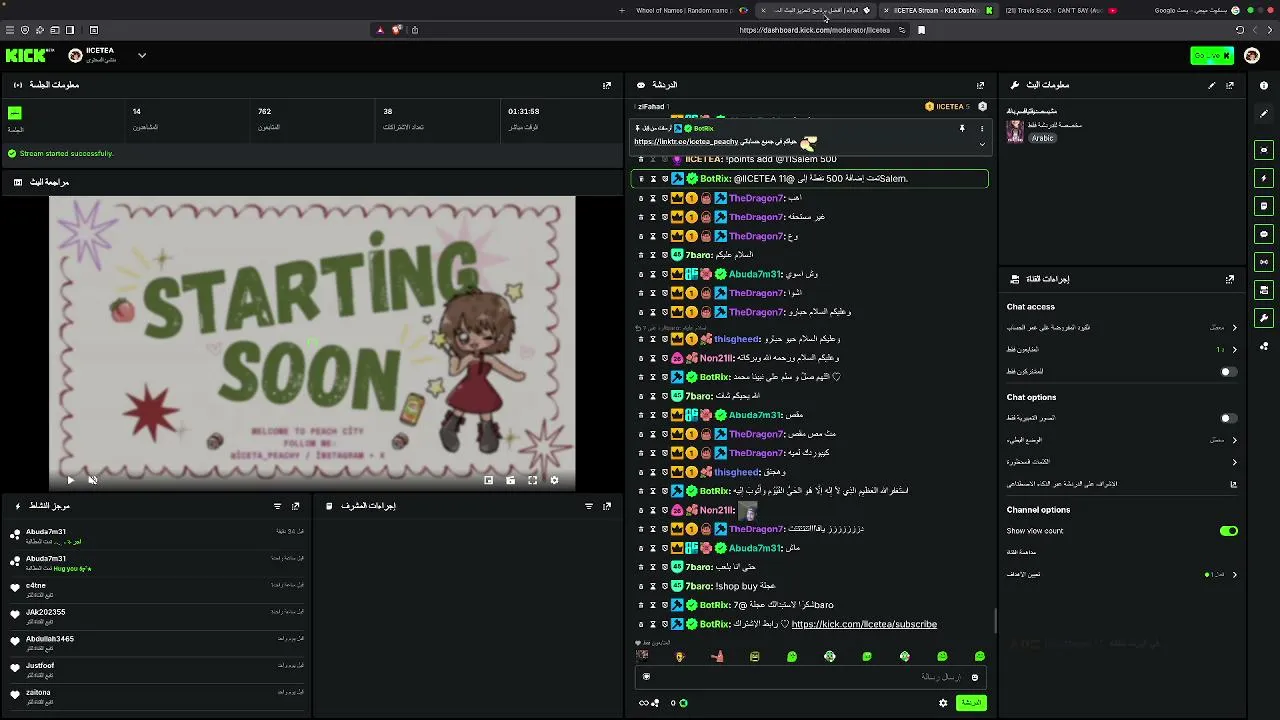The width and height of the screenshot is (1280, 720).
Task: Open the kick.com/iicetea/subscribe link
Action: tap(864, 624)
